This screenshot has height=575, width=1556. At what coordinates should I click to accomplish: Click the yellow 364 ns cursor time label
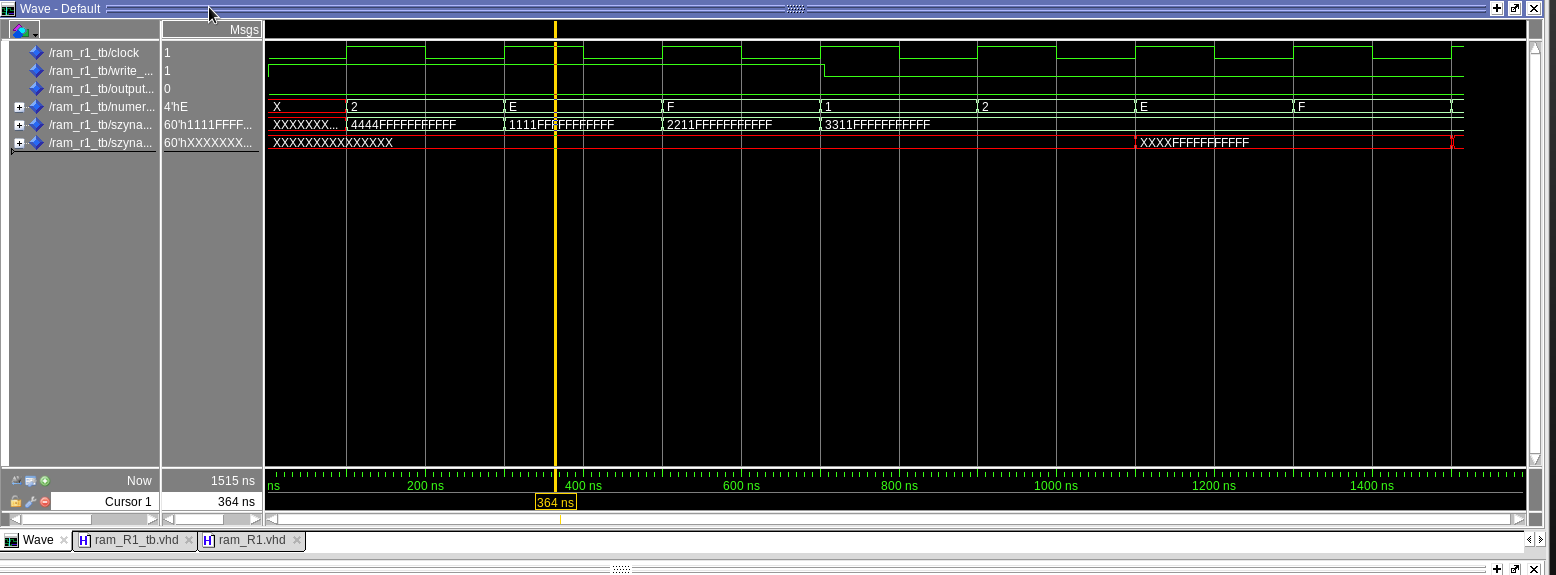tap(556, 502)
